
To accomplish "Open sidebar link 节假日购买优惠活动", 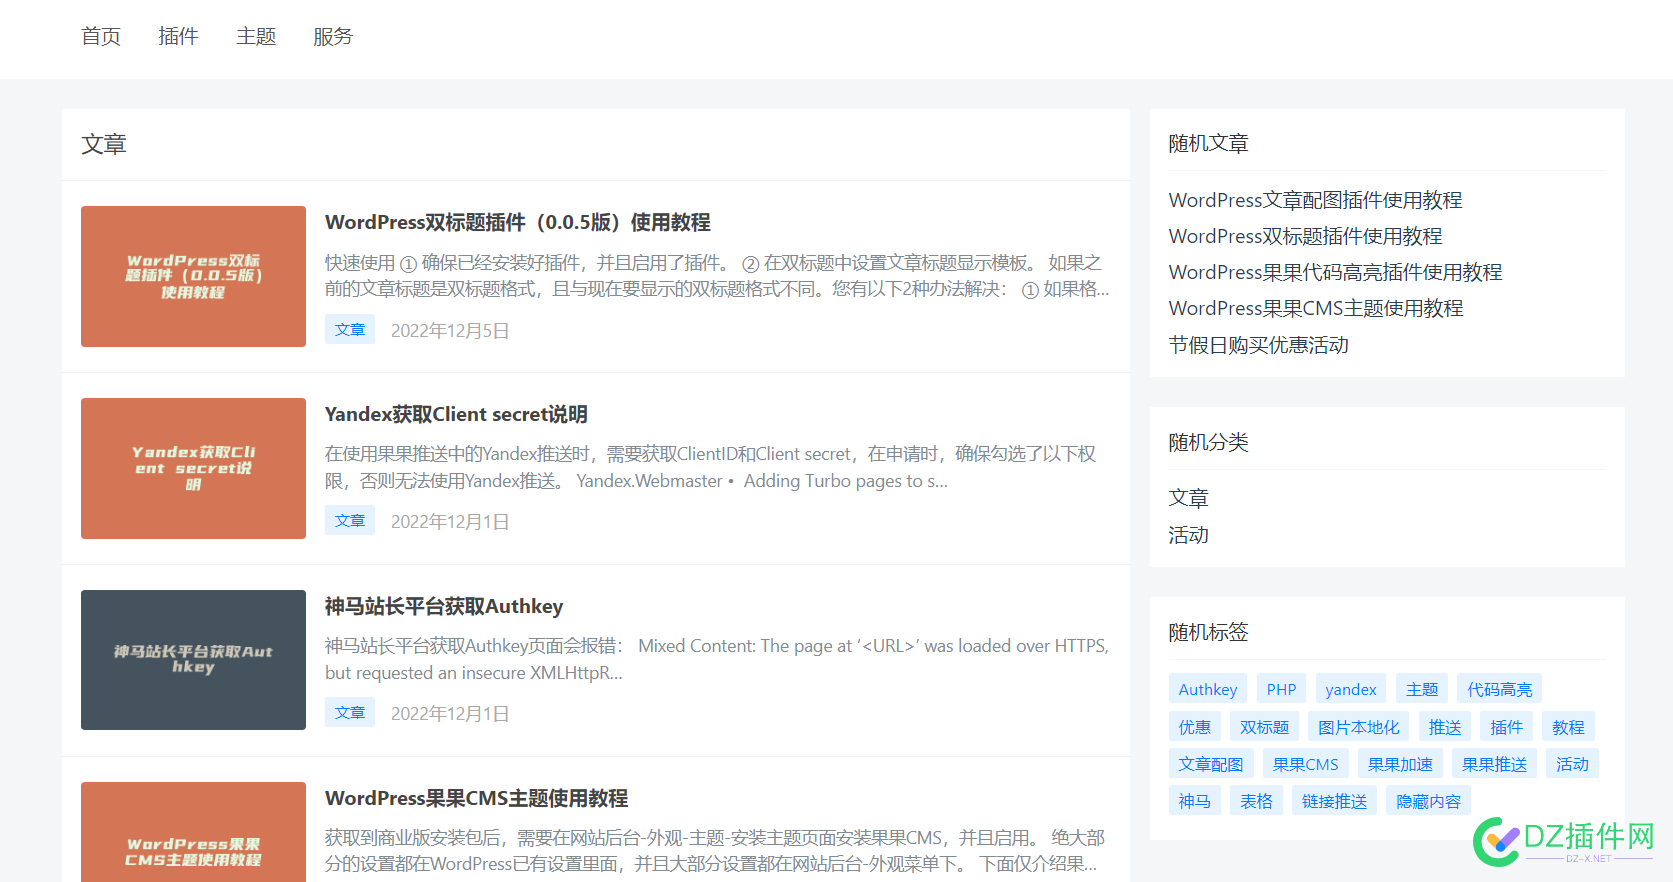I will pos(1259,345).
